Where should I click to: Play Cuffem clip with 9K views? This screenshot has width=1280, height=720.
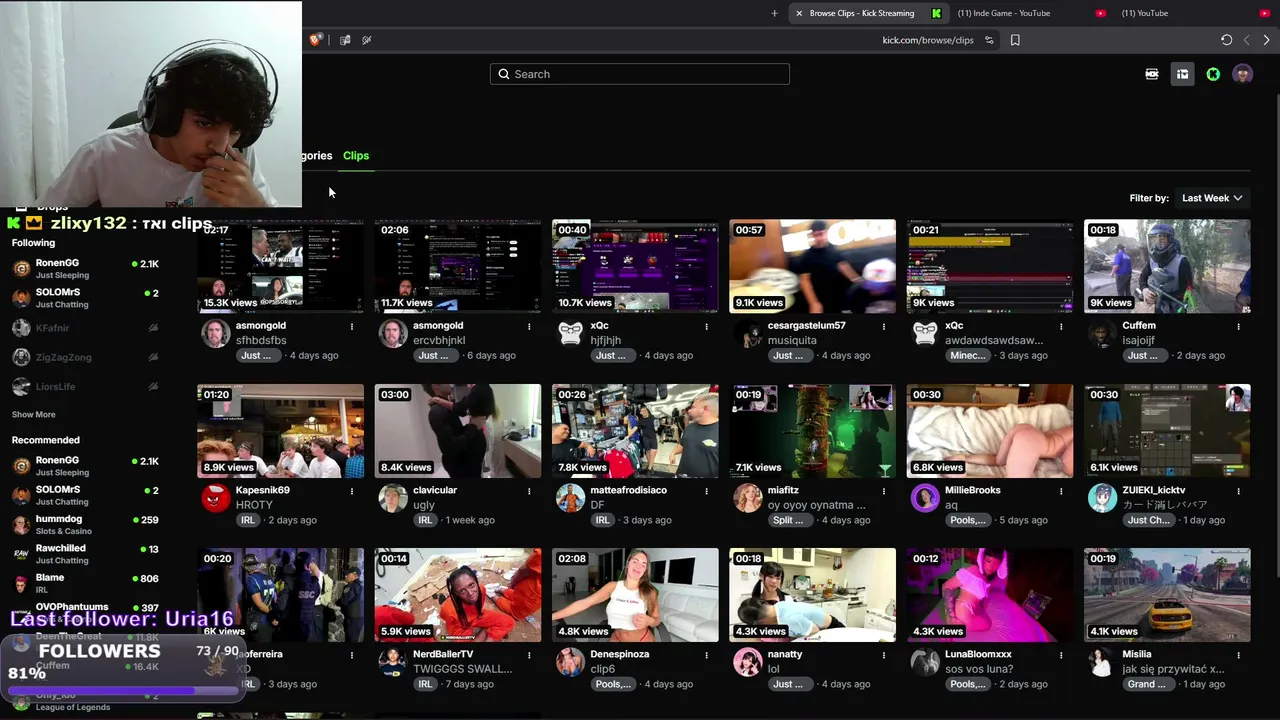[1167, 267]
